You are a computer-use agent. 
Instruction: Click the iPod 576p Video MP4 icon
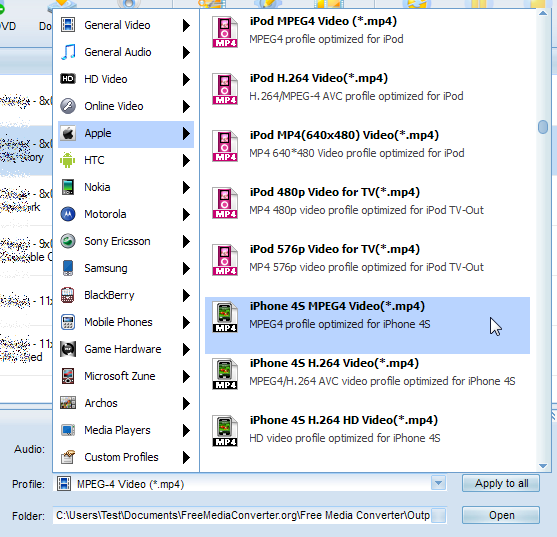pos(225,260)
